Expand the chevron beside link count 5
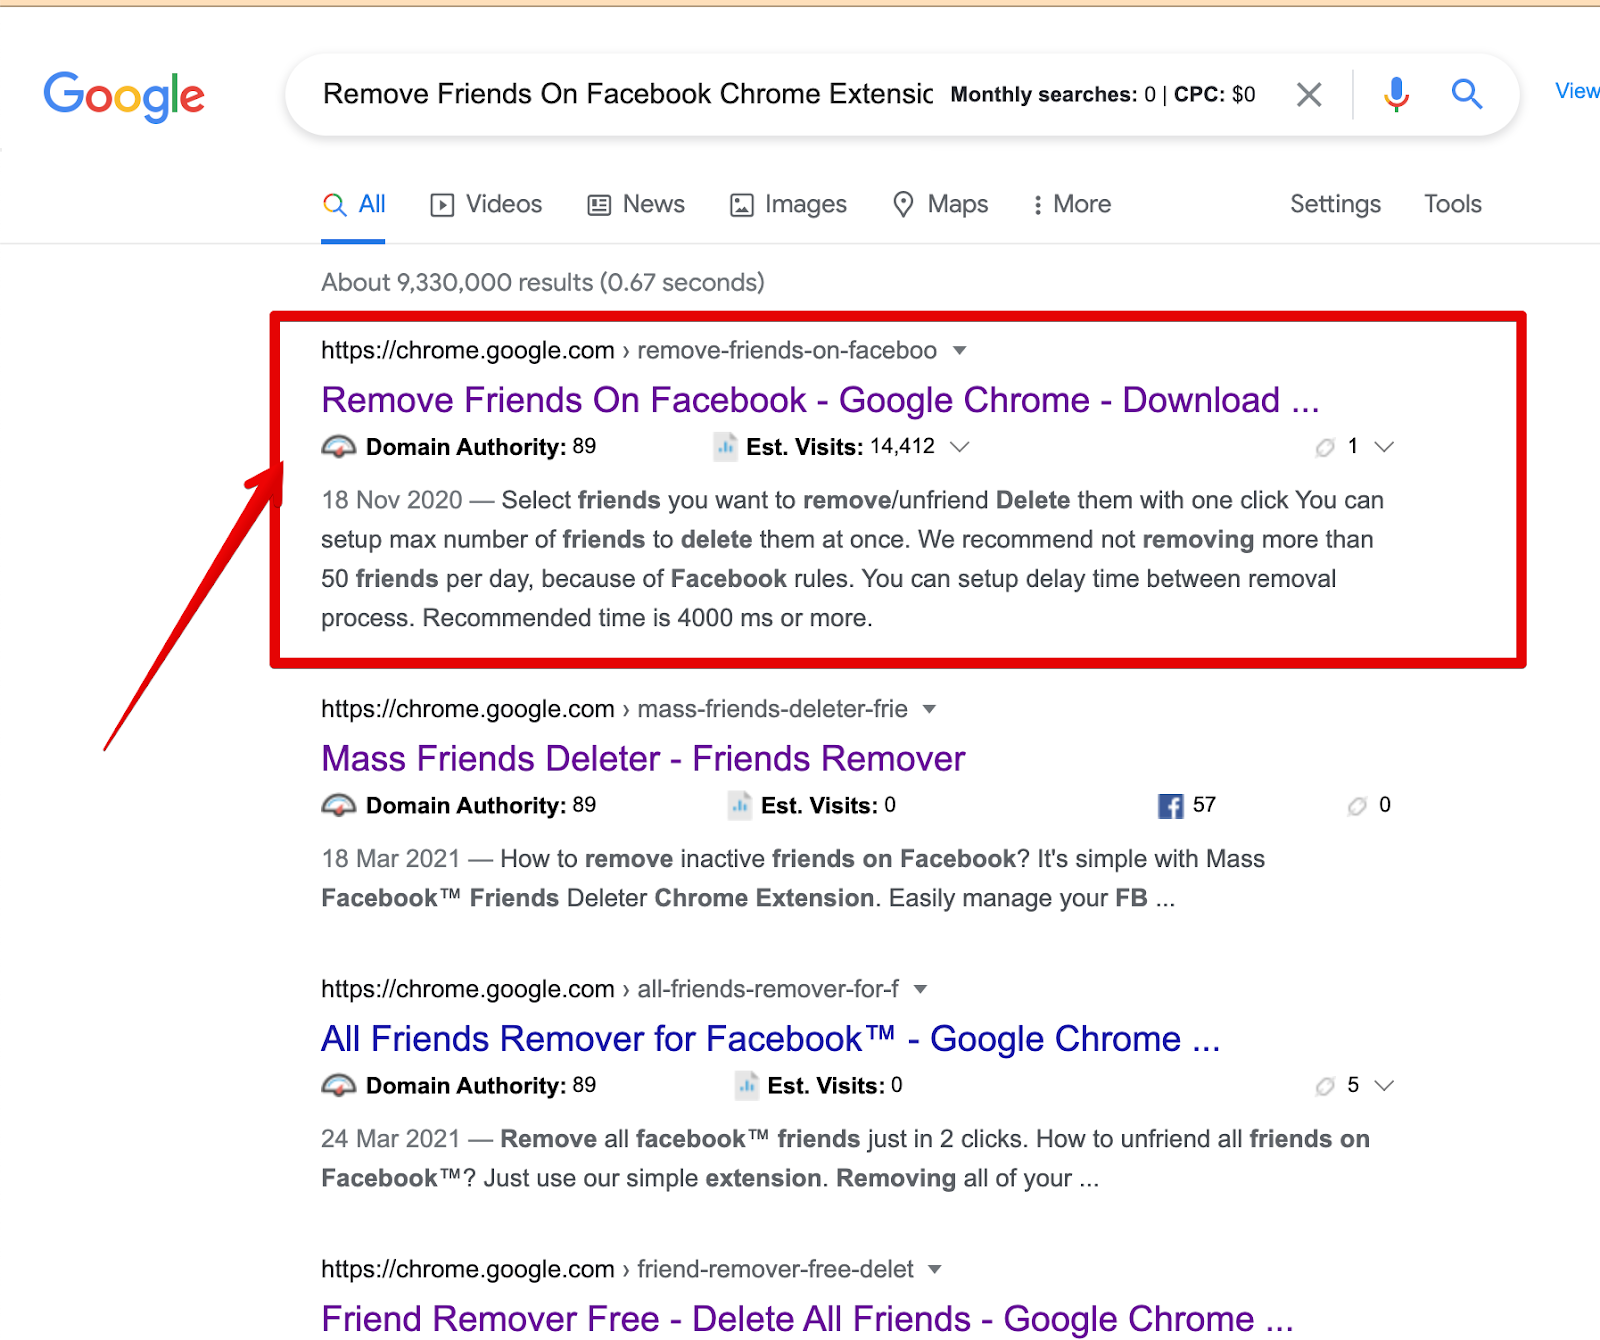Screen dimensions: 1600x1340 pyautogui.click(x=1384, y=1085)
